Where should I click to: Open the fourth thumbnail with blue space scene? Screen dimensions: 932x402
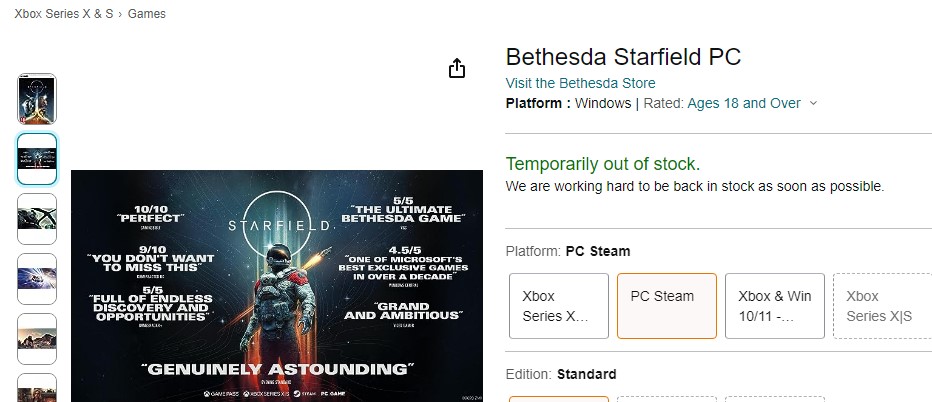pos(37,279)
